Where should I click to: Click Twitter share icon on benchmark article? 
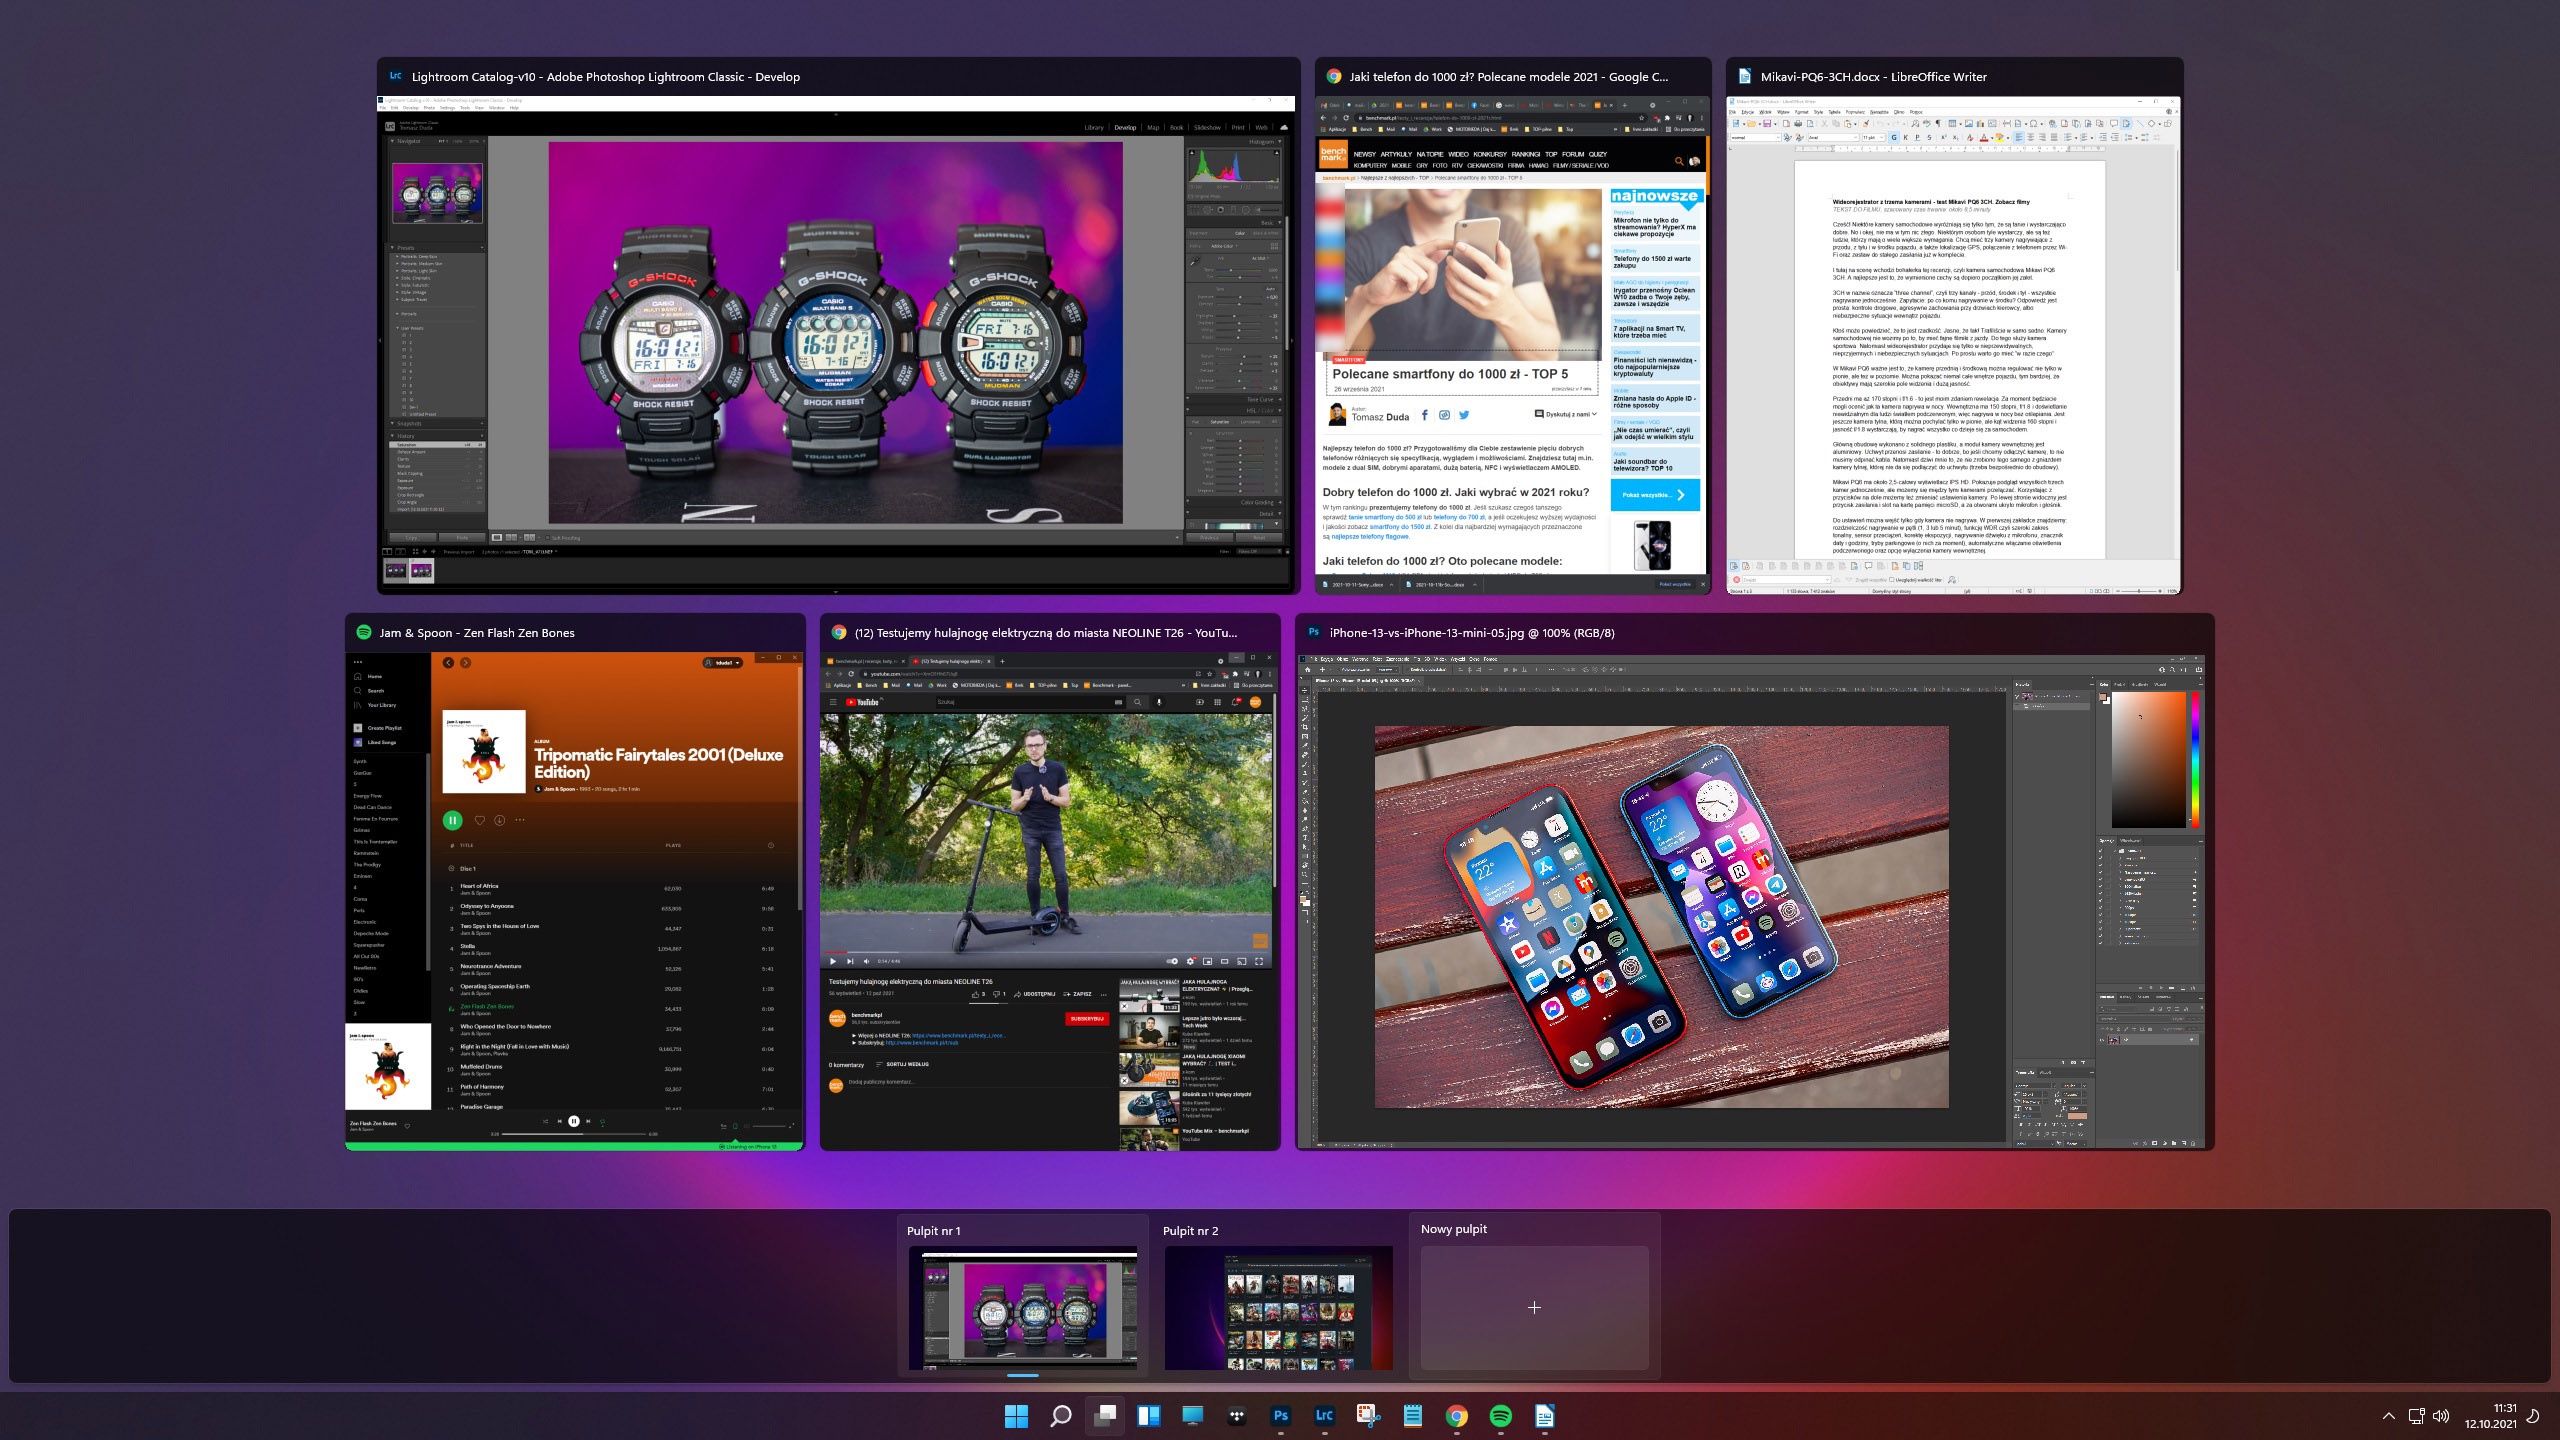1464,415
